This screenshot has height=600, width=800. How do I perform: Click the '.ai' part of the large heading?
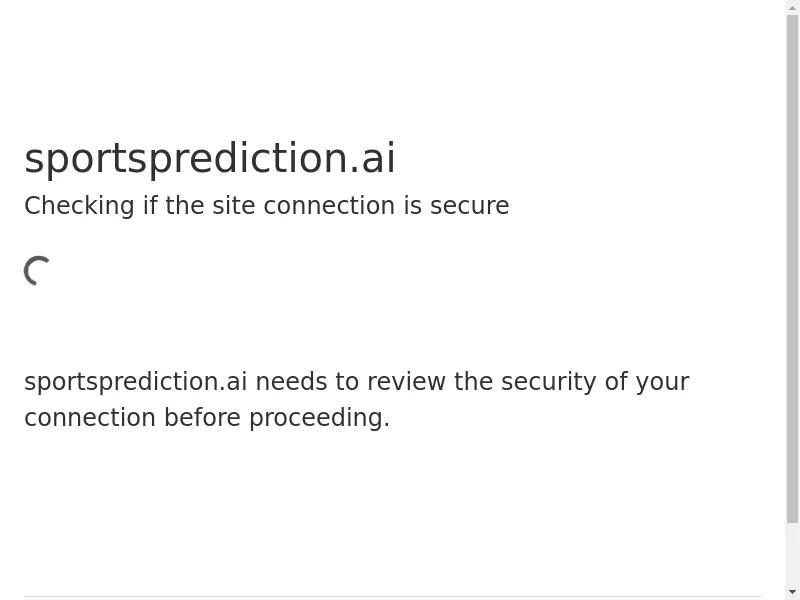point(372,159)
